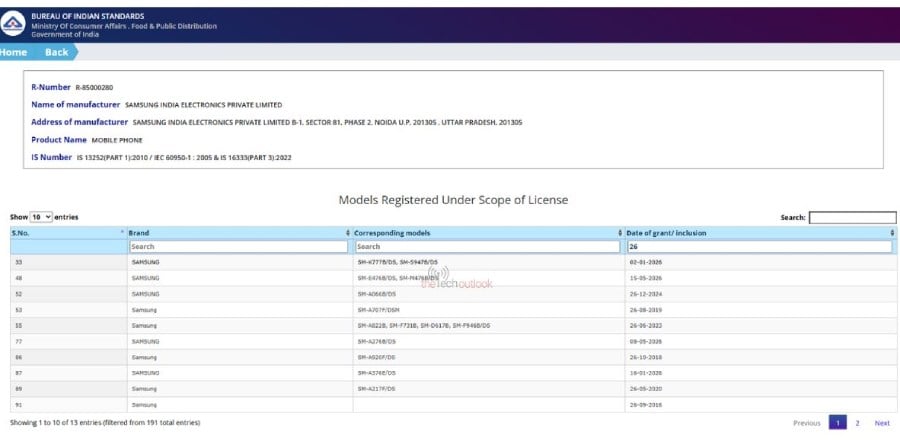Image resolution: width=900 pixels, height=440 pixels.
Task: Click the Bureau of Indian Standards logo
Action: [13, 24]
